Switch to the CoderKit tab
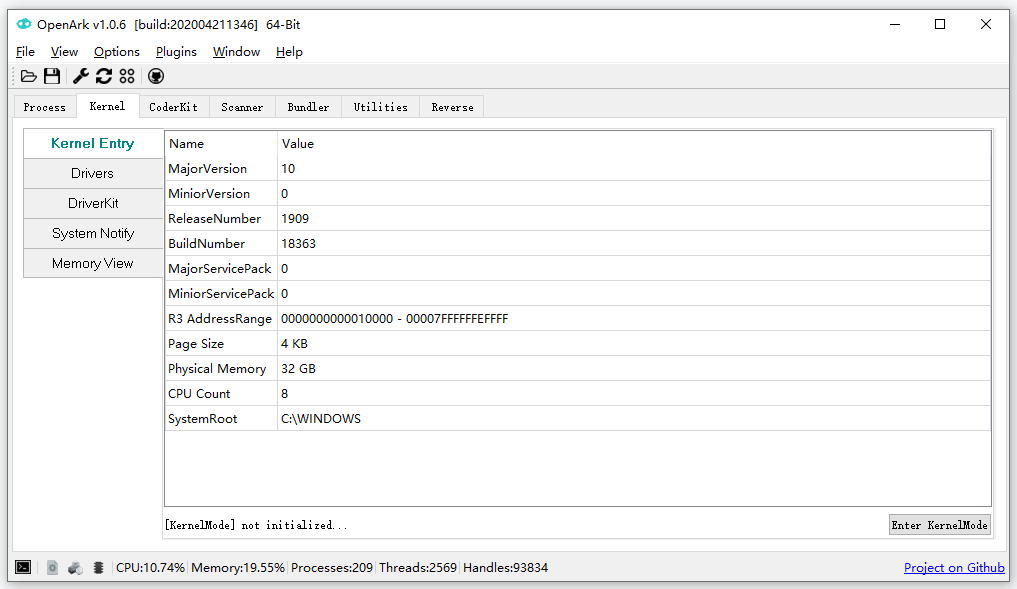The image size is (1017, 589). pos(174,107)
